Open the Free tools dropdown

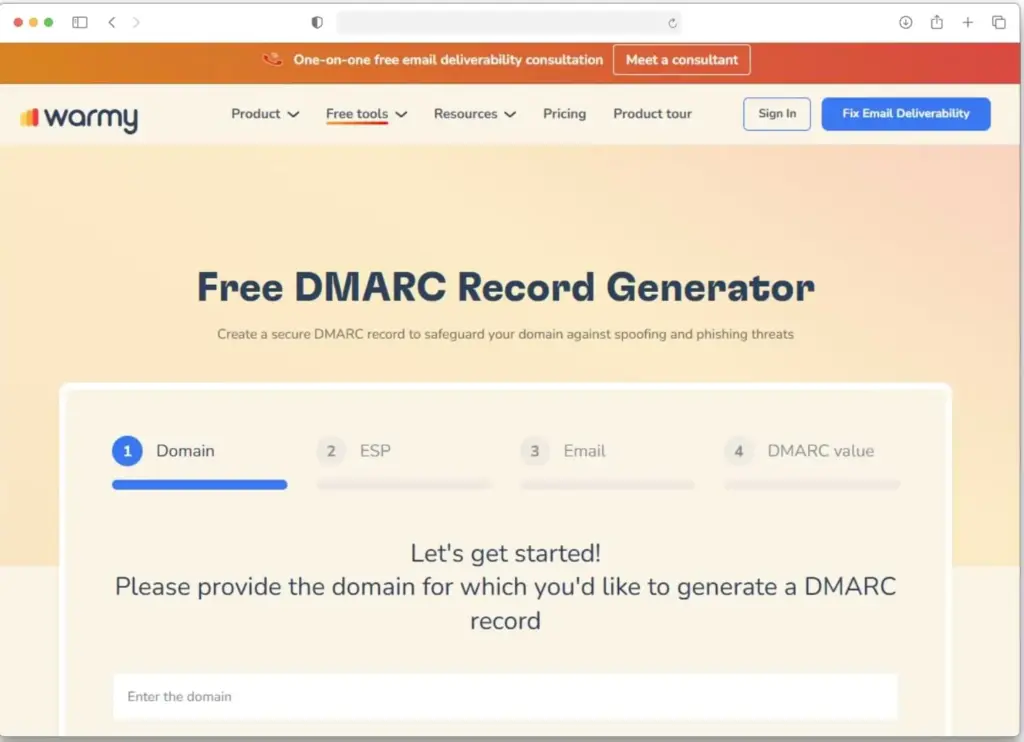pyautogui.click(x=365, y=114)
